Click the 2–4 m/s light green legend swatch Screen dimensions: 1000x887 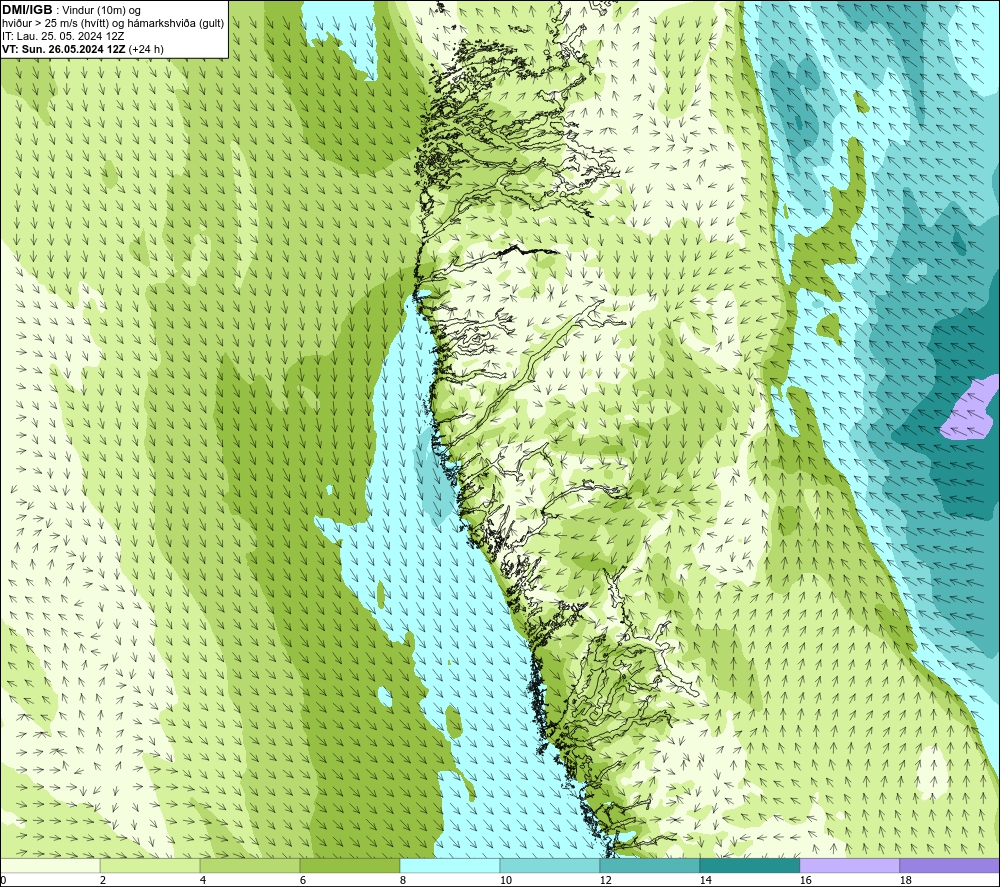click(150, 865)
